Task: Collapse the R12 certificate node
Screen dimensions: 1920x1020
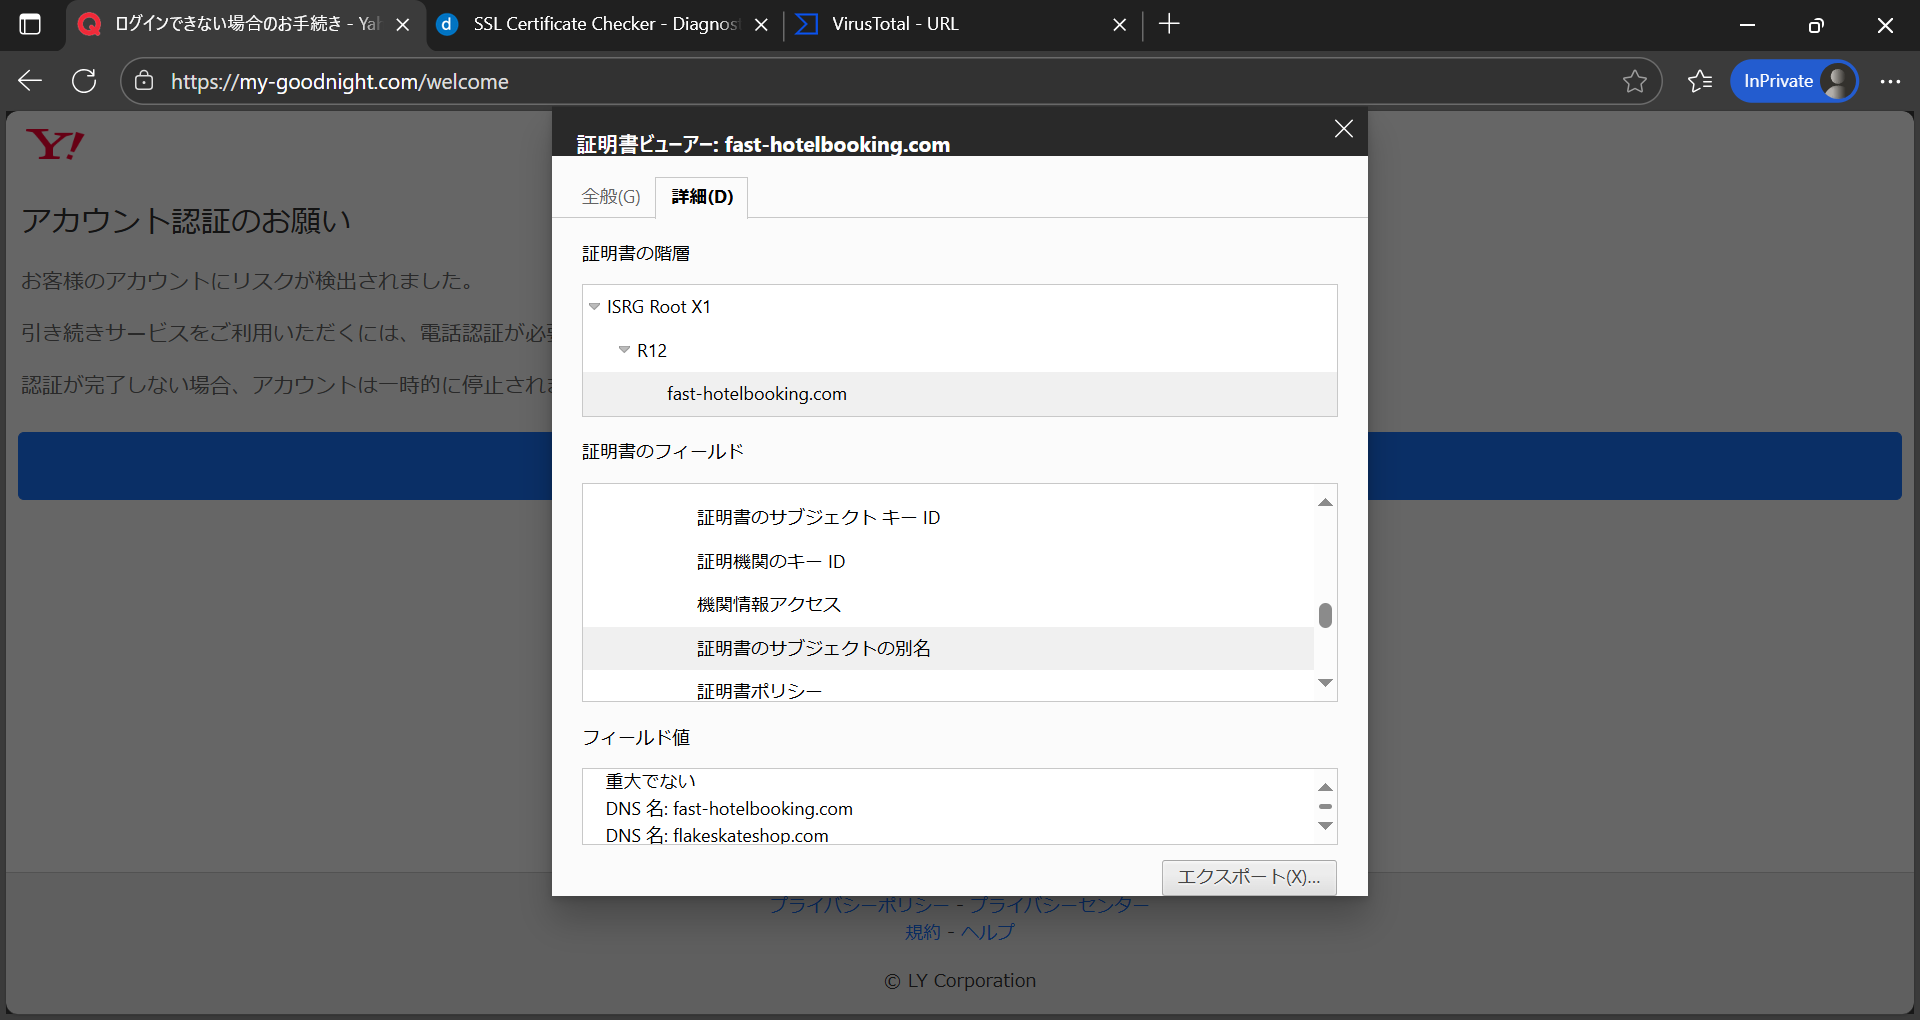Action: (x=624, y=350)
